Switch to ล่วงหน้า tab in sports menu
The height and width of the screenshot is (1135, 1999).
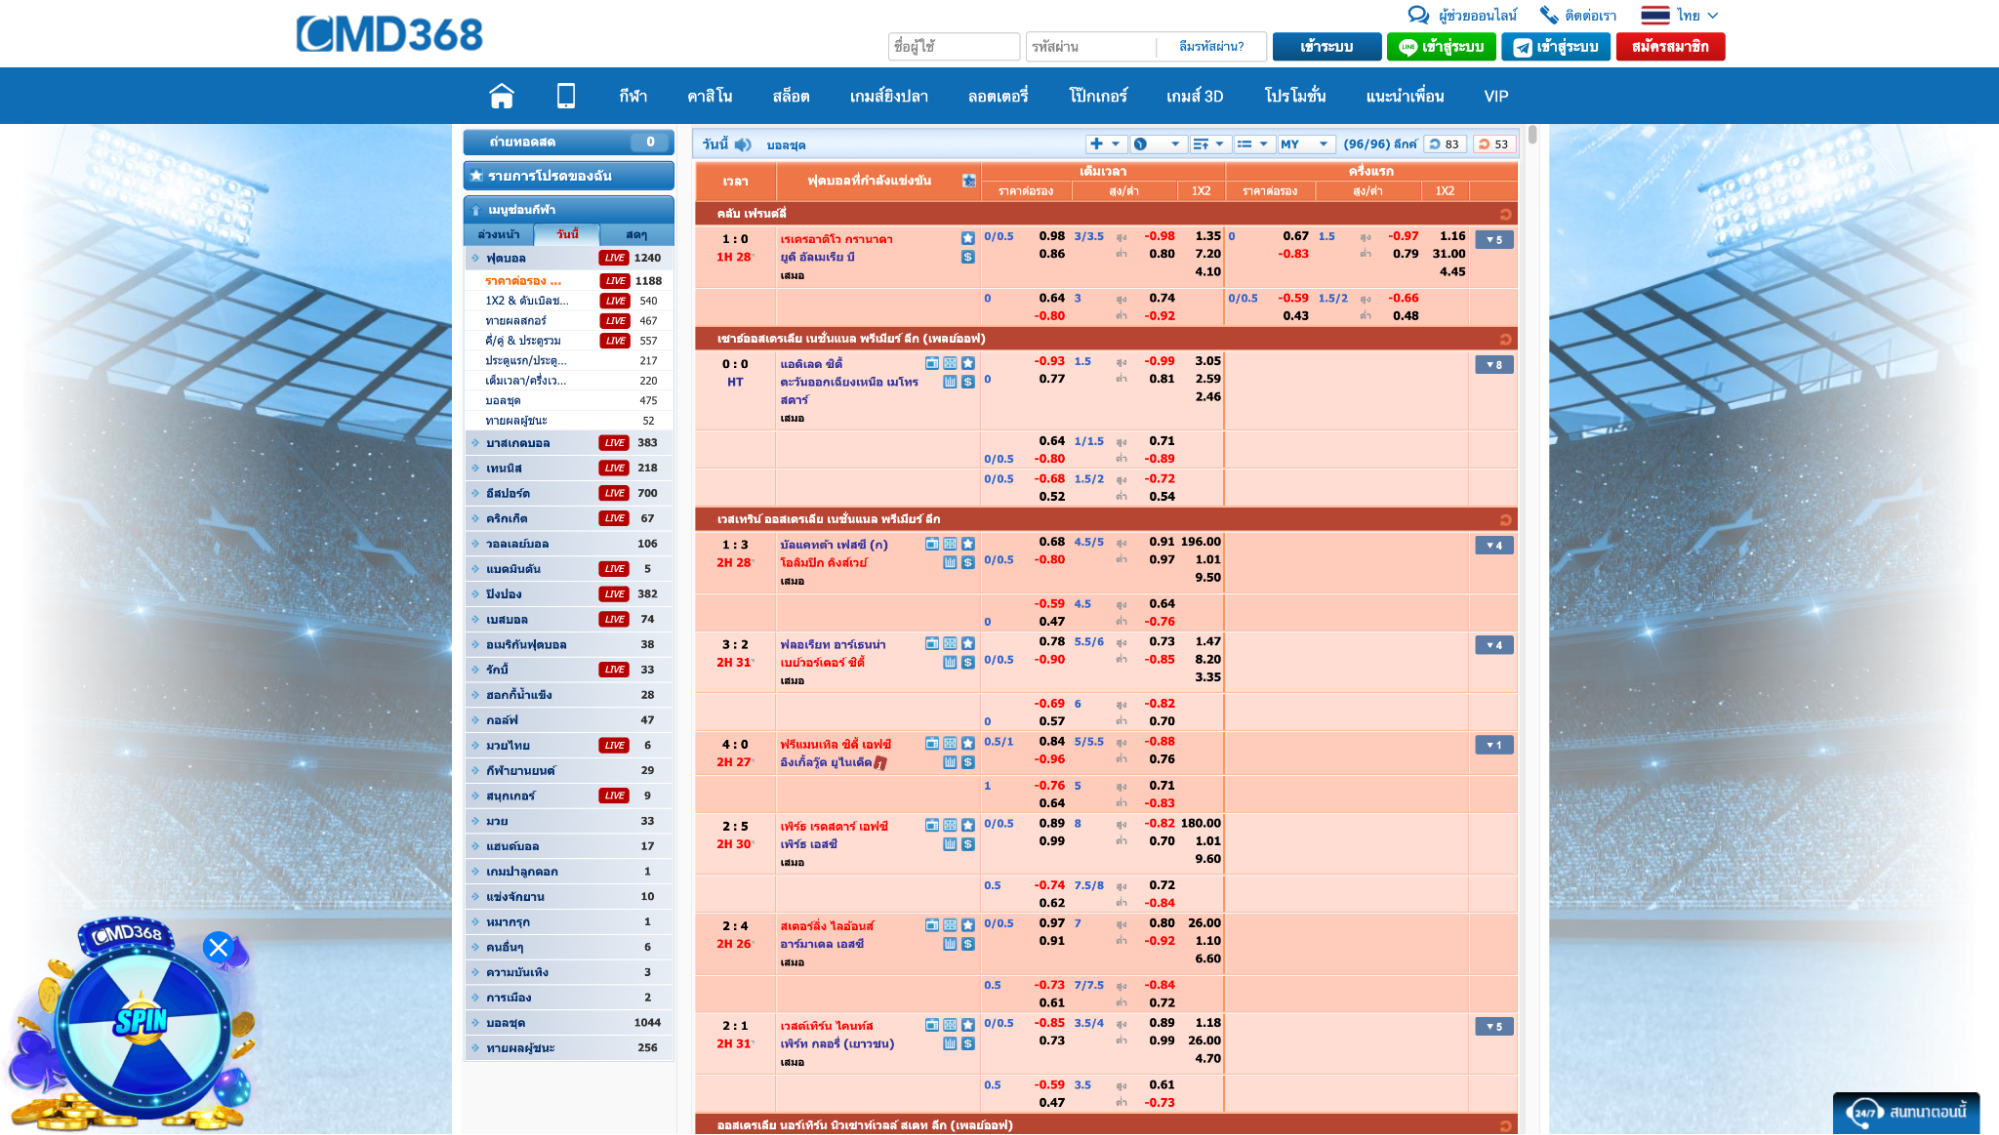[x=498, y=234]
